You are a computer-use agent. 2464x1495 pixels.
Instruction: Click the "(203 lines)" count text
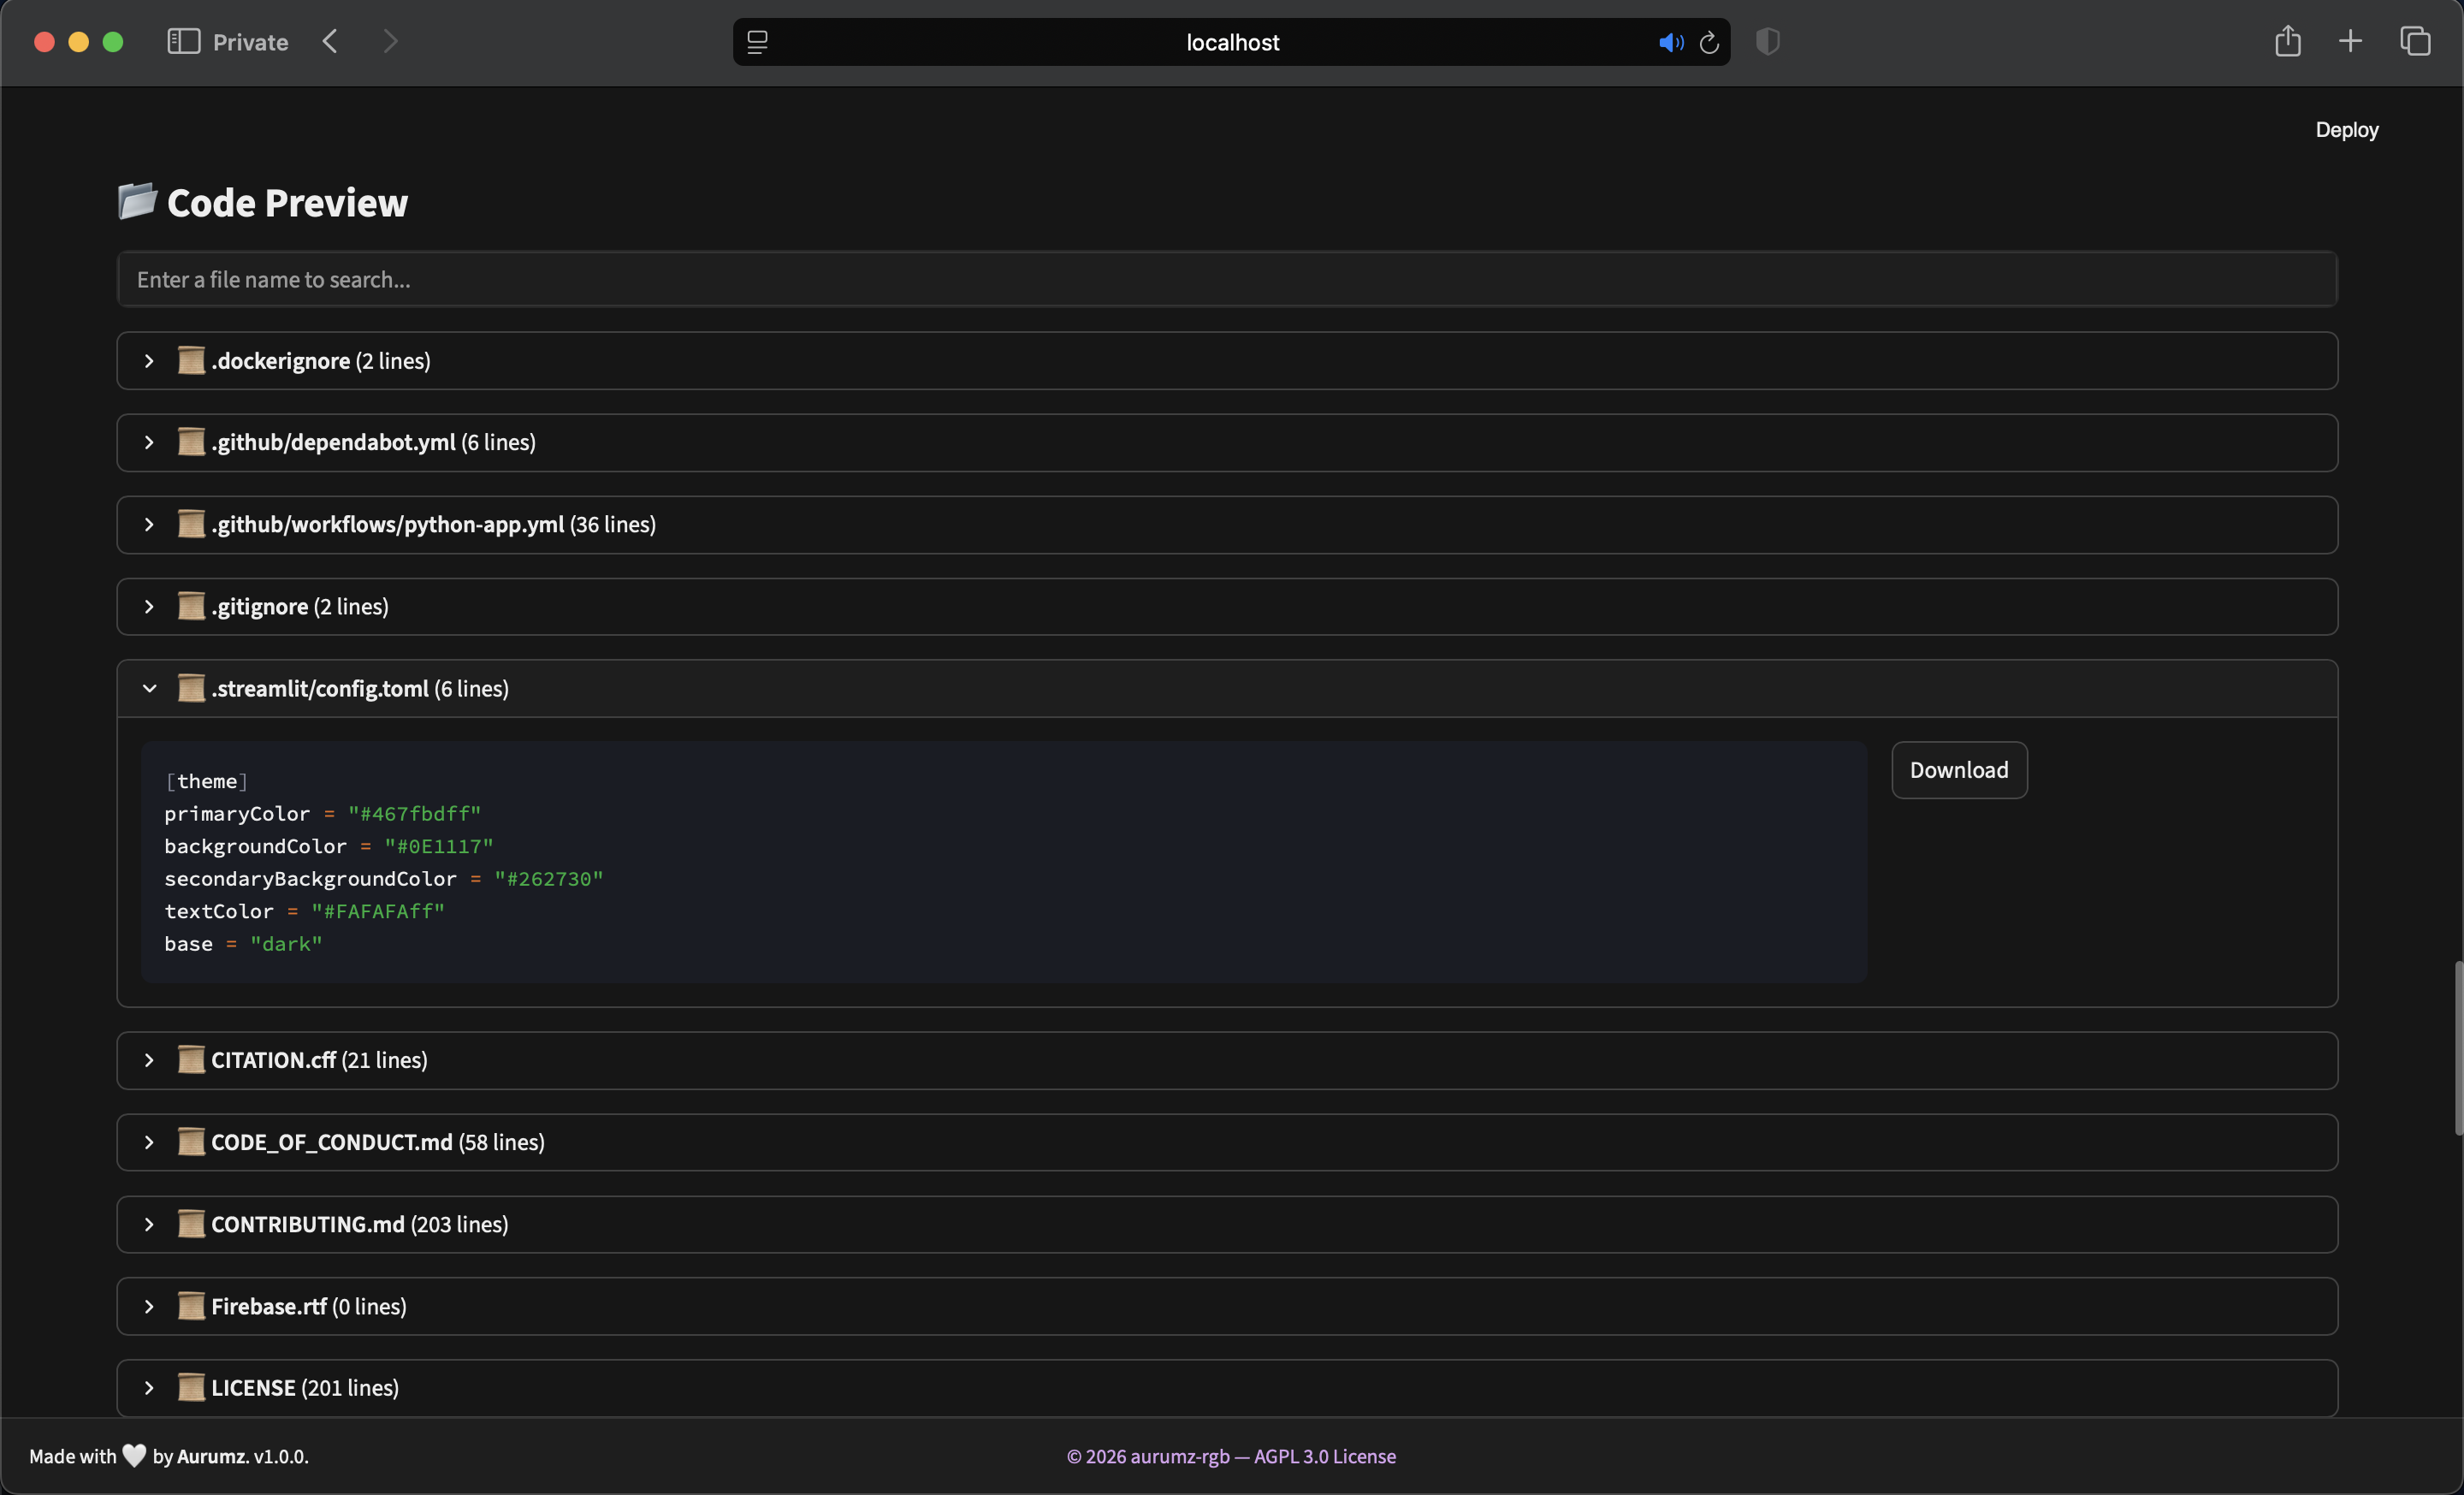click(459, 1224)
